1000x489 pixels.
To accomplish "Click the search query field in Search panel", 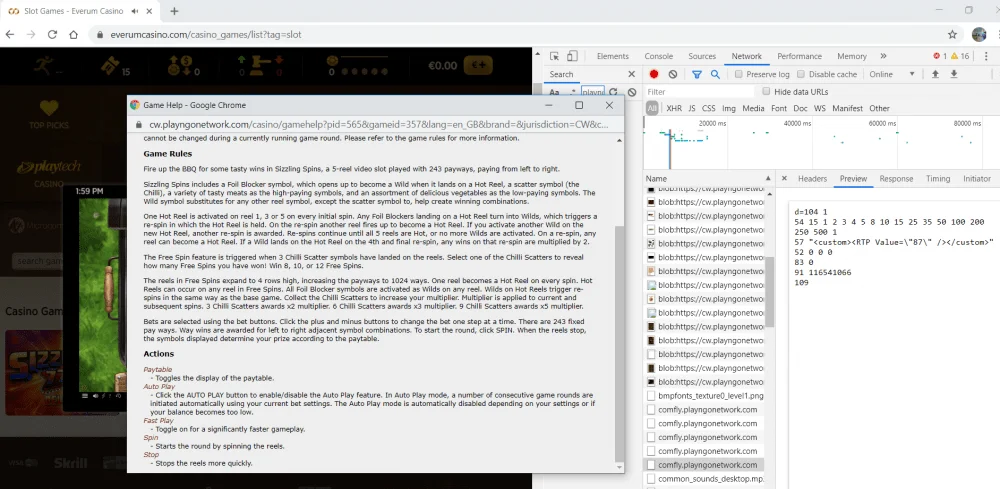I will pos(593,92).
